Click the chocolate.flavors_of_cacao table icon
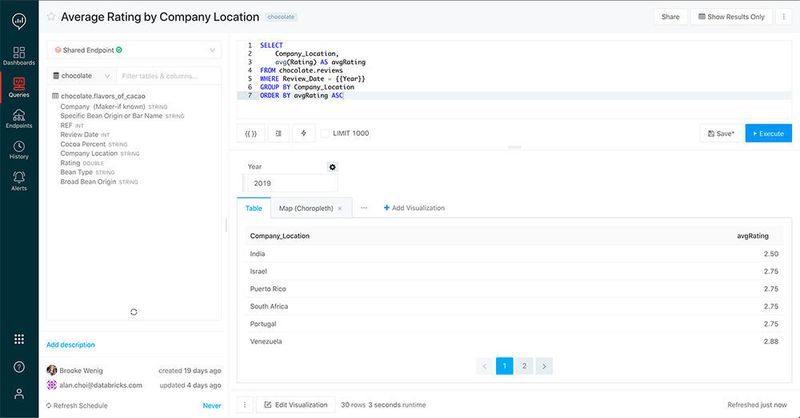This screenshot has height=418, width=800. [x=55, y=96]
